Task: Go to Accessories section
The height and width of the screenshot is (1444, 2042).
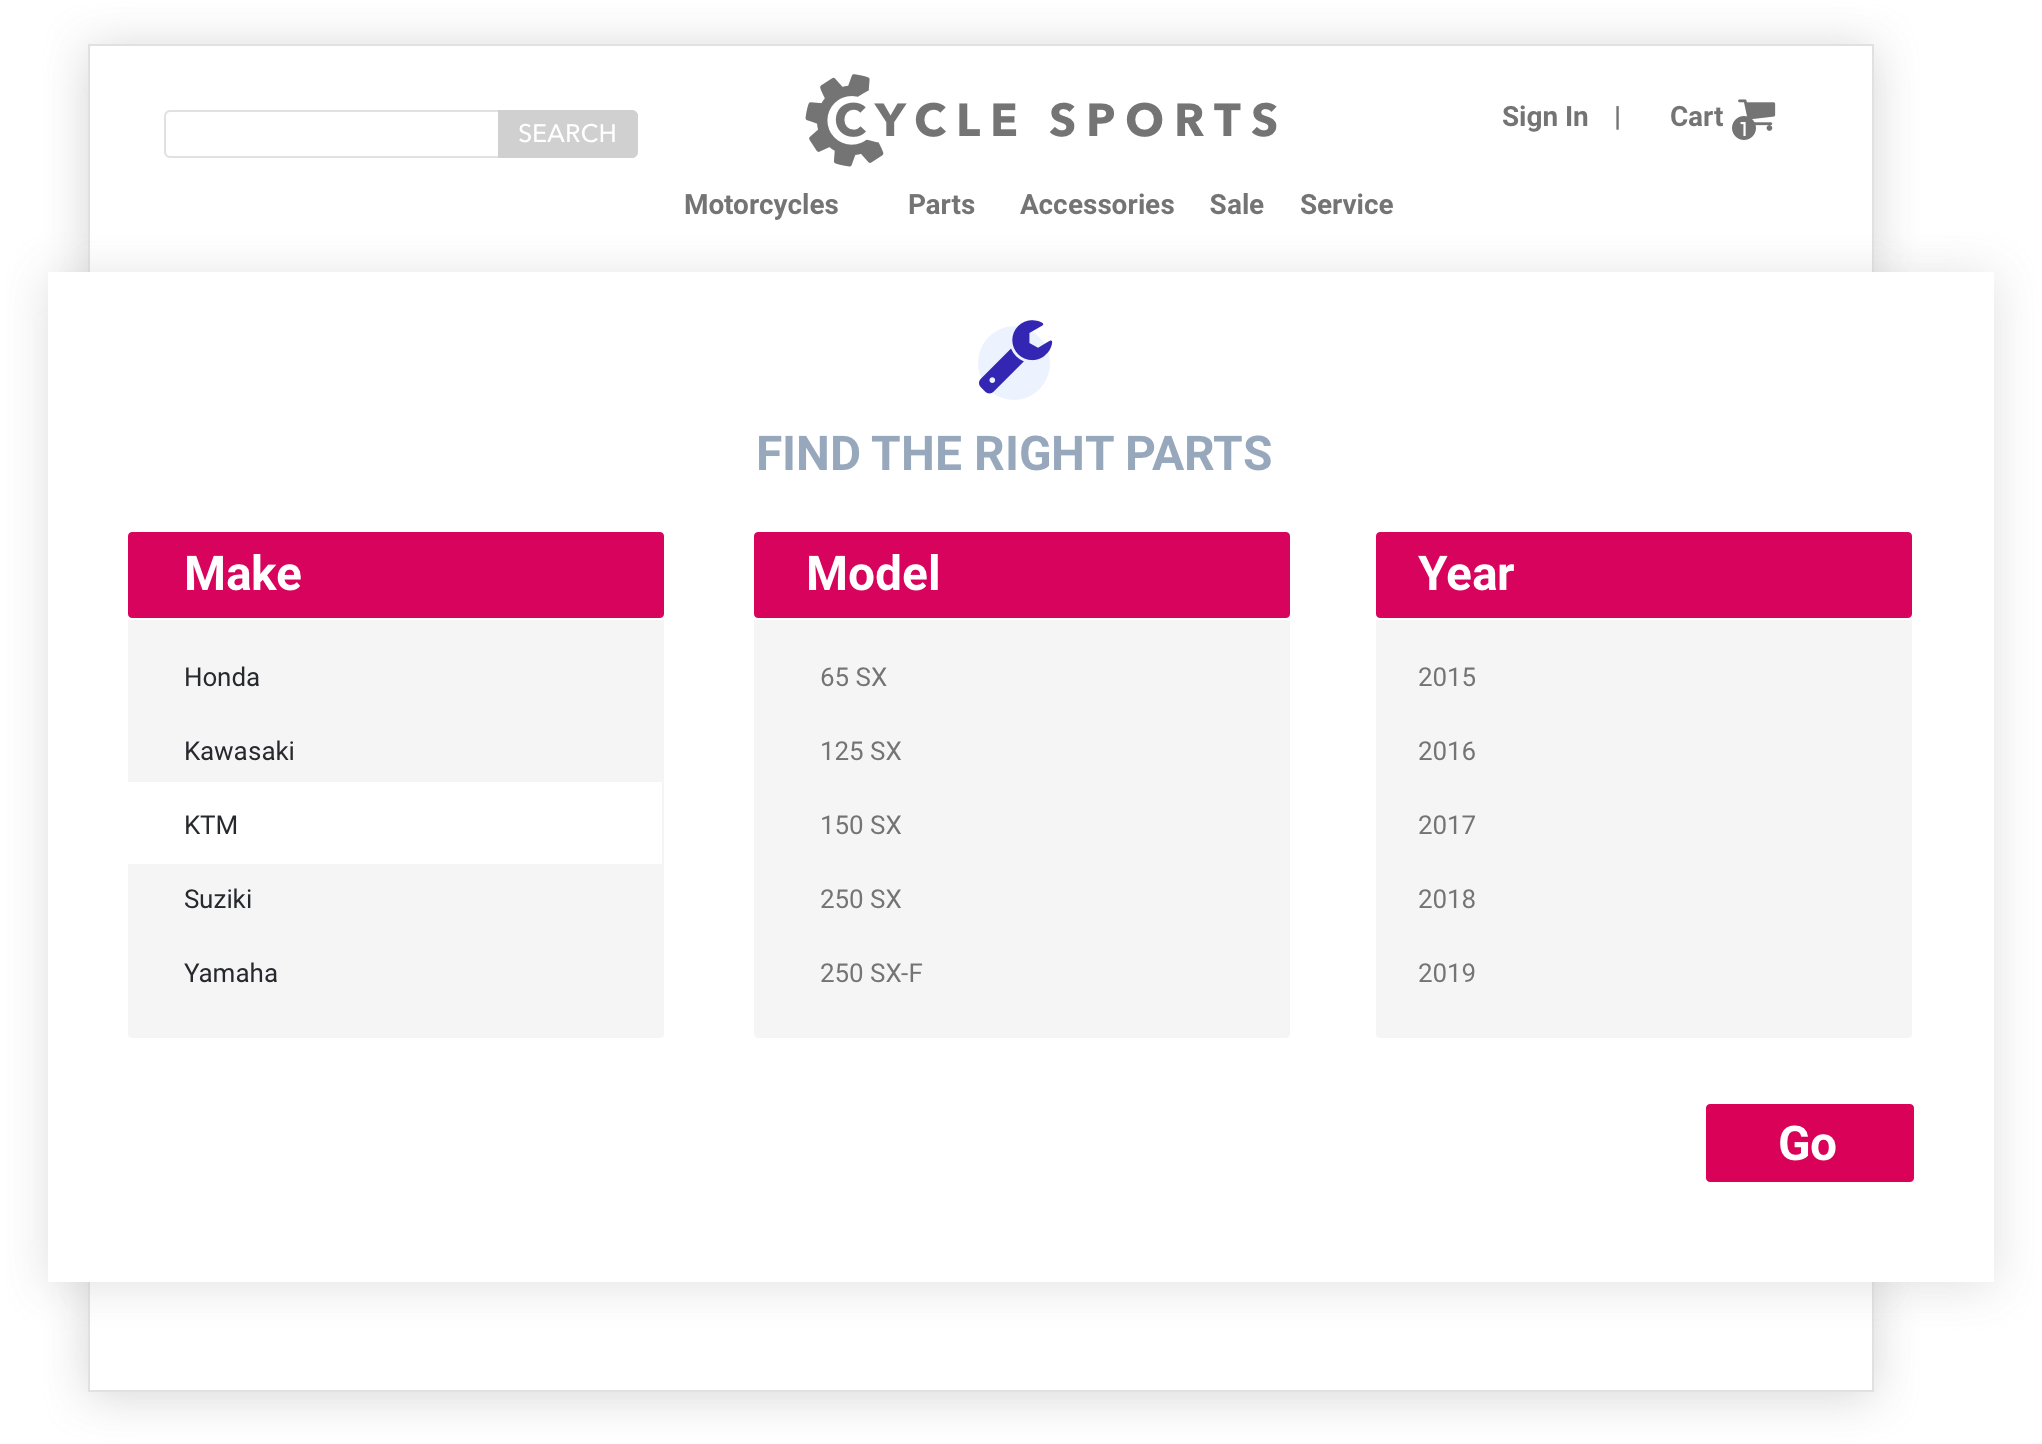Action: tap(1096, 205)
